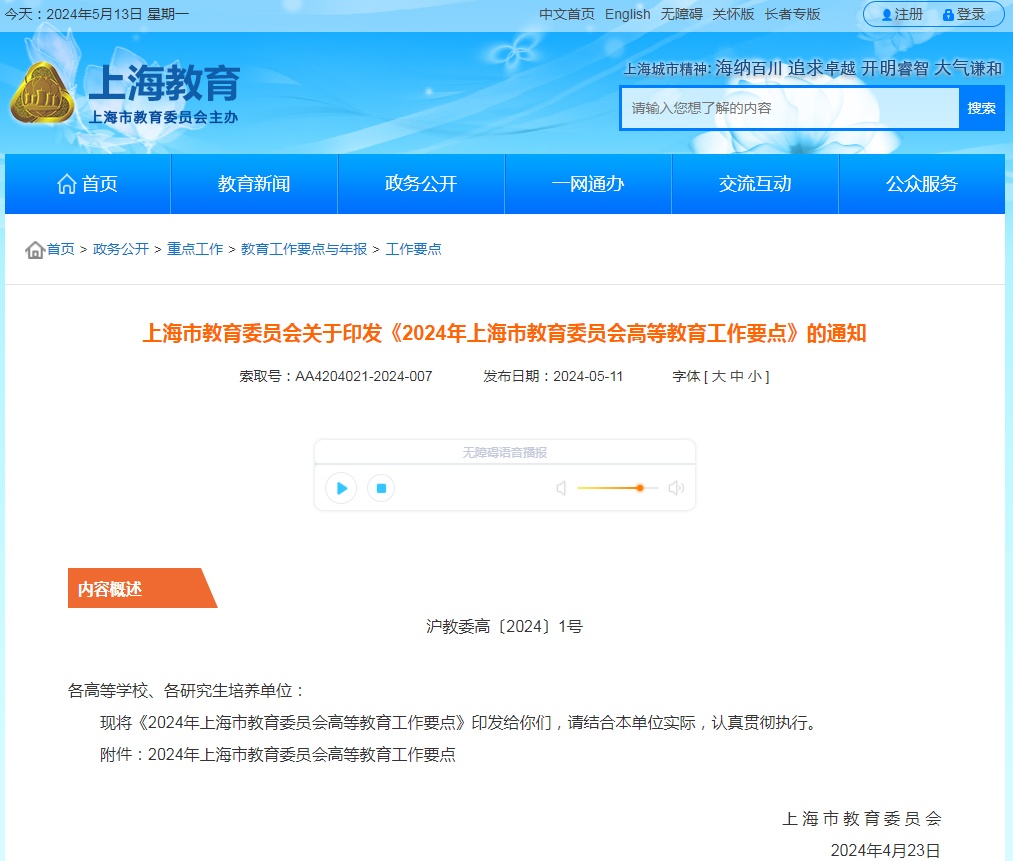Click the low volume speaker icon
1013x861 pixels.
(x=561, y=488)
